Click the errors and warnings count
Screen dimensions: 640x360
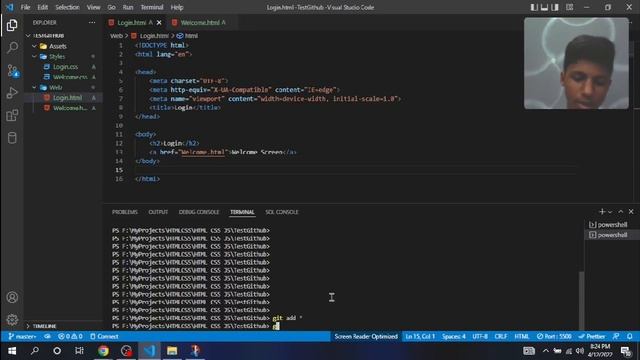pyautogui.click(x=70, y=336)
